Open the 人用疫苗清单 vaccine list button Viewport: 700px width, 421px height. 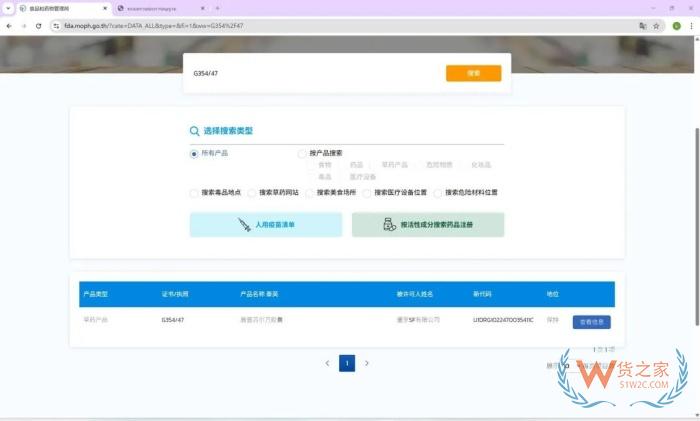click(x=266, y=225)
